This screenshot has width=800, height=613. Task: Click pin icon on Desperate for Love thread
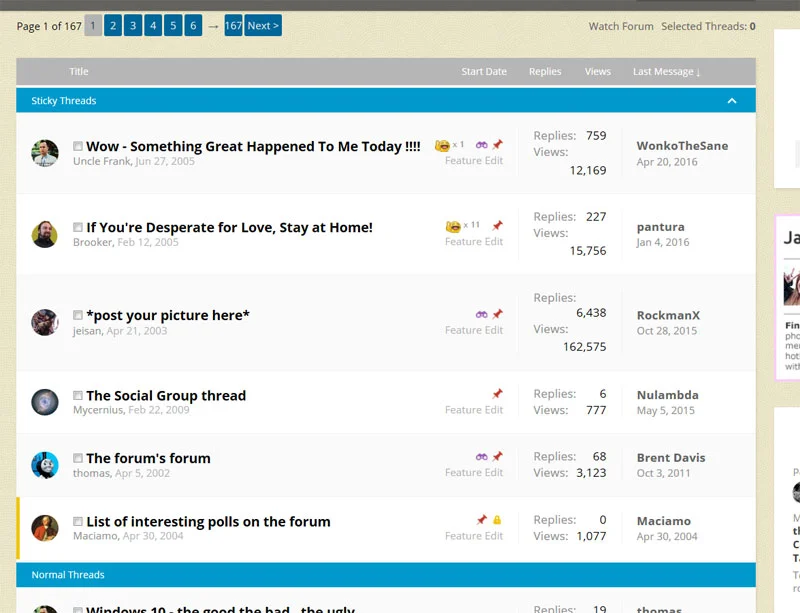(497, 225)
